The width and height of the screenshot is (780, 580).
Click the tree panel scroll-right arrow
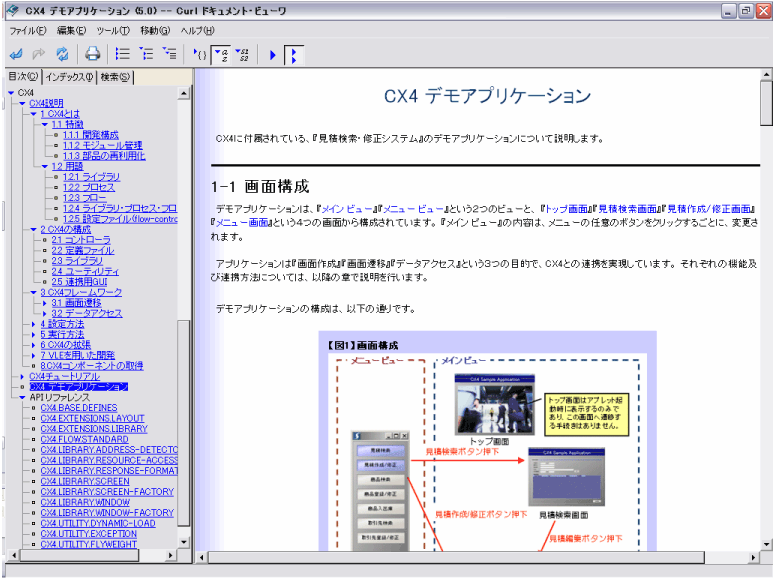pyautogui.click(x=171, y=555)
